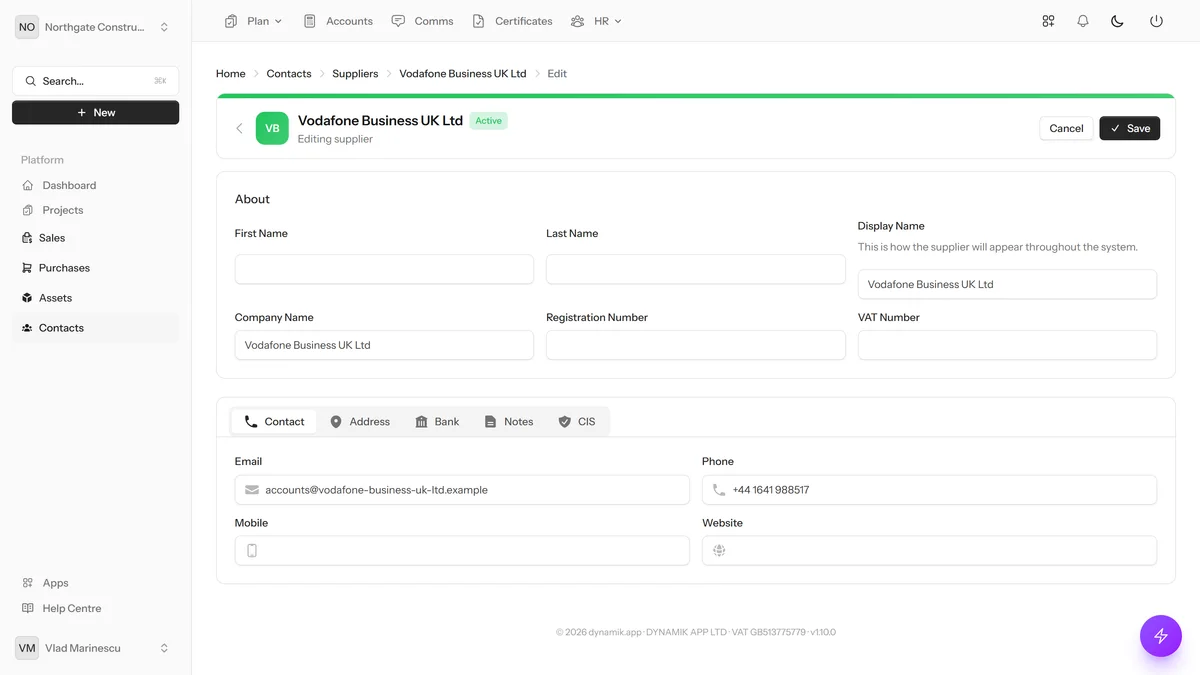1200x675 pixels.
Task: Click the New button in sidebar
Action: pos(96,113)
